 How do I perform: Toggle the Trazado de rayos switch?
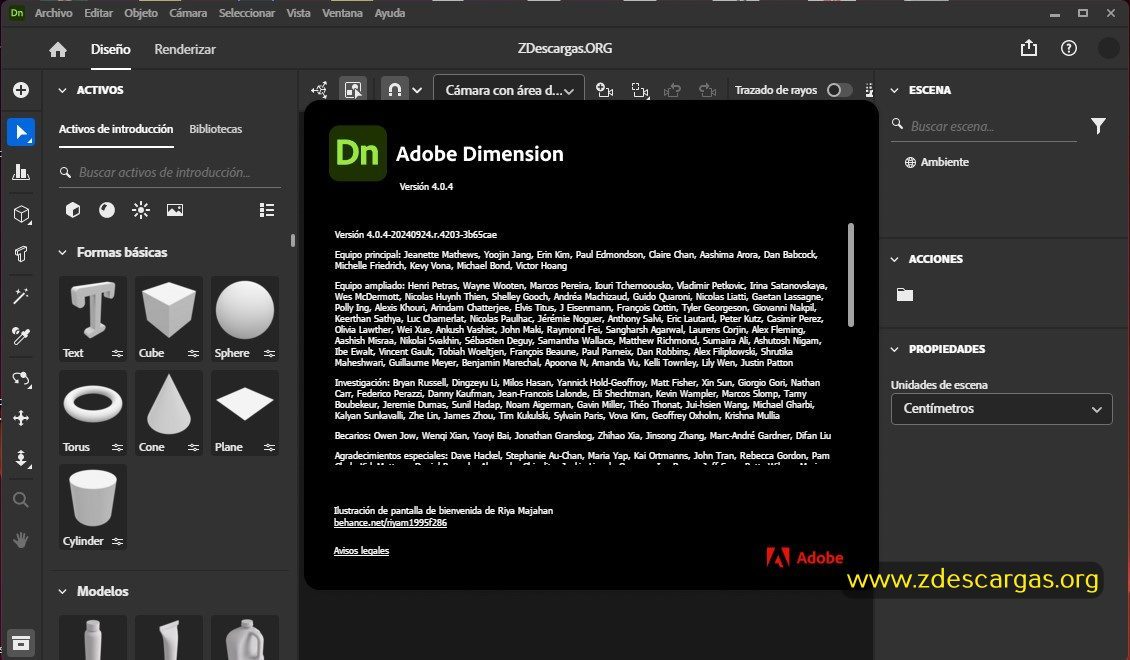click(x=840, y=90)
